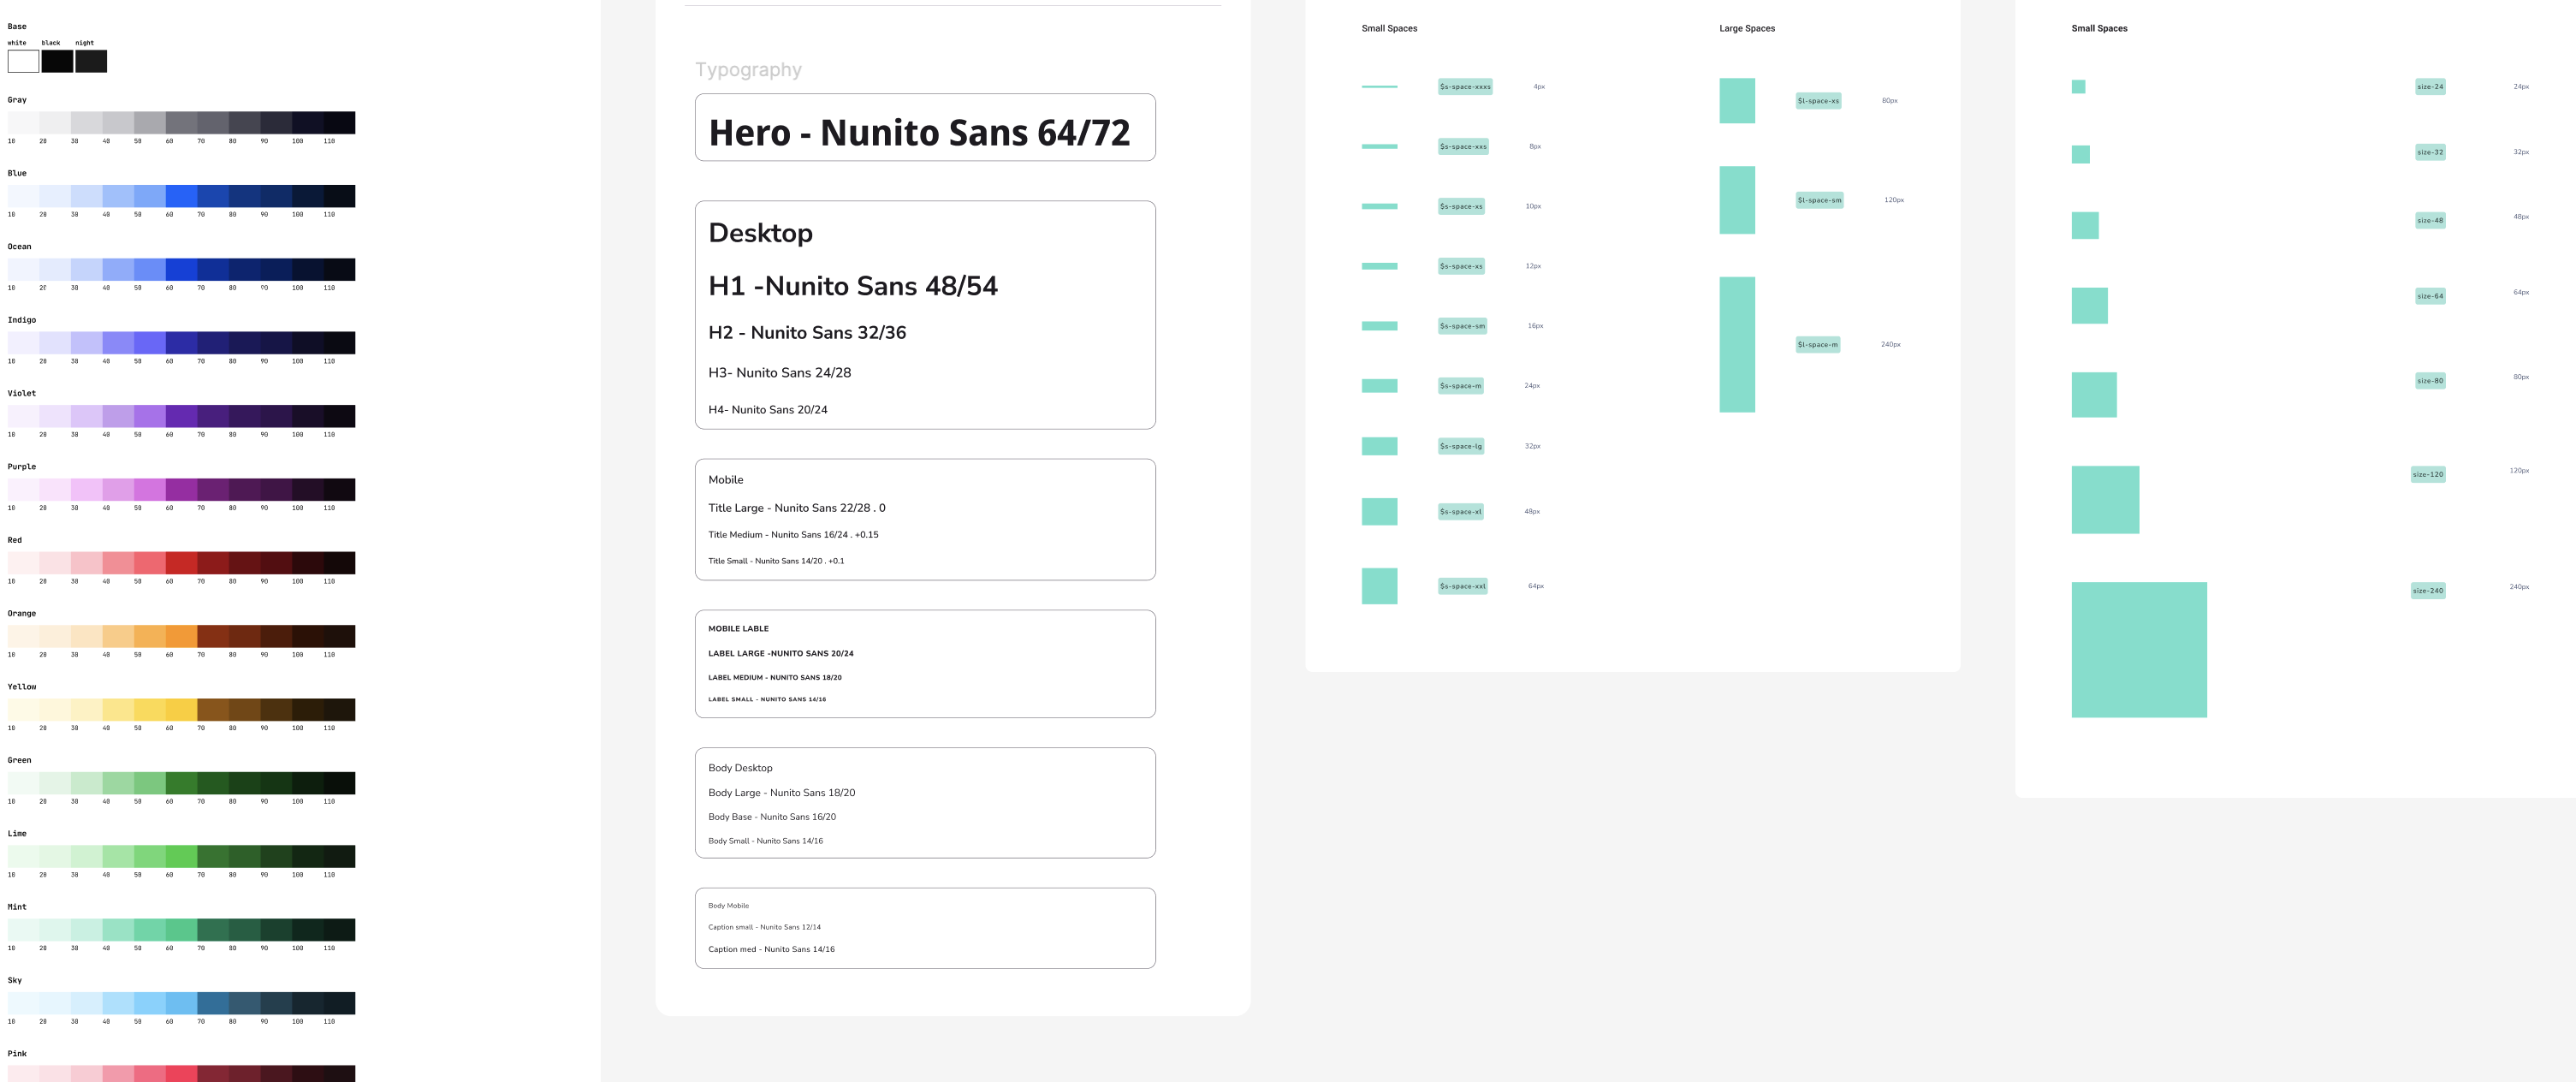Select the largest teal size-240 square

coord(2139,650)
